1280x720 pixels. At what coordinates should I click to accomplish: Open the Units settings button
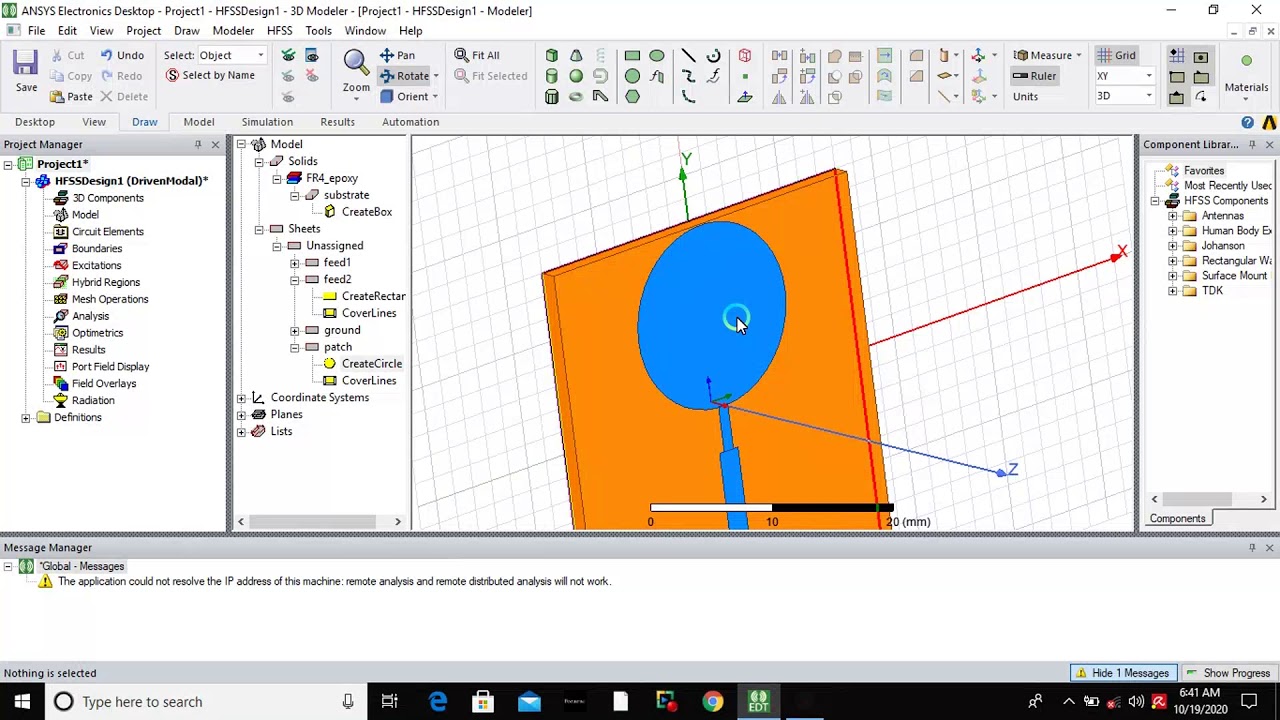[1025, 97]
